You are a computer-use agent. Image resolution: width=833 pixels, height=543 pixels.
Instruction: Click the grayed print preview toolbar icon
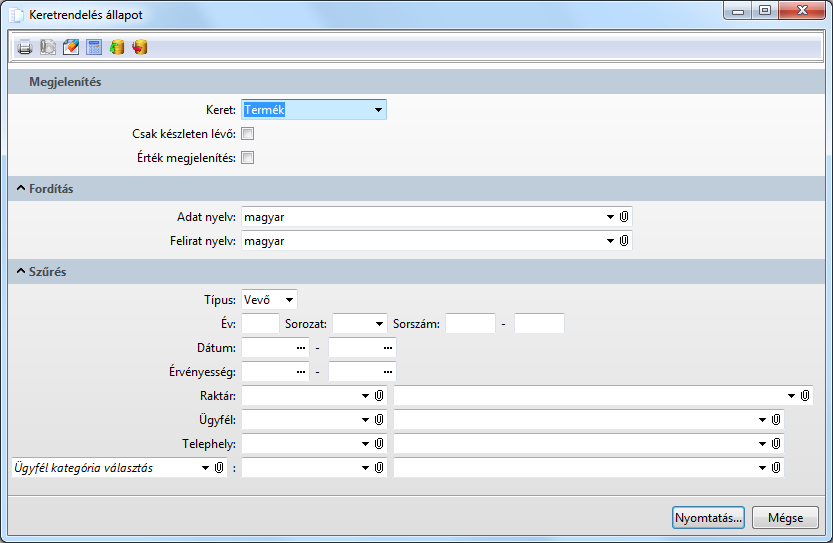[48, 47]
